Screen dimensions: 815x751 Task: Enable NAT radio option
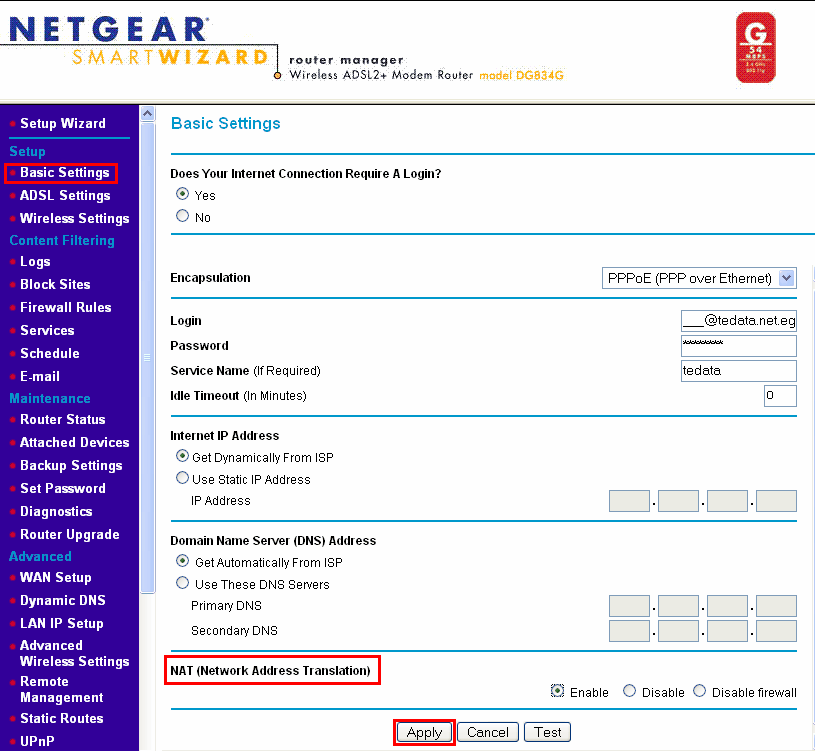(x=557, y=691)
